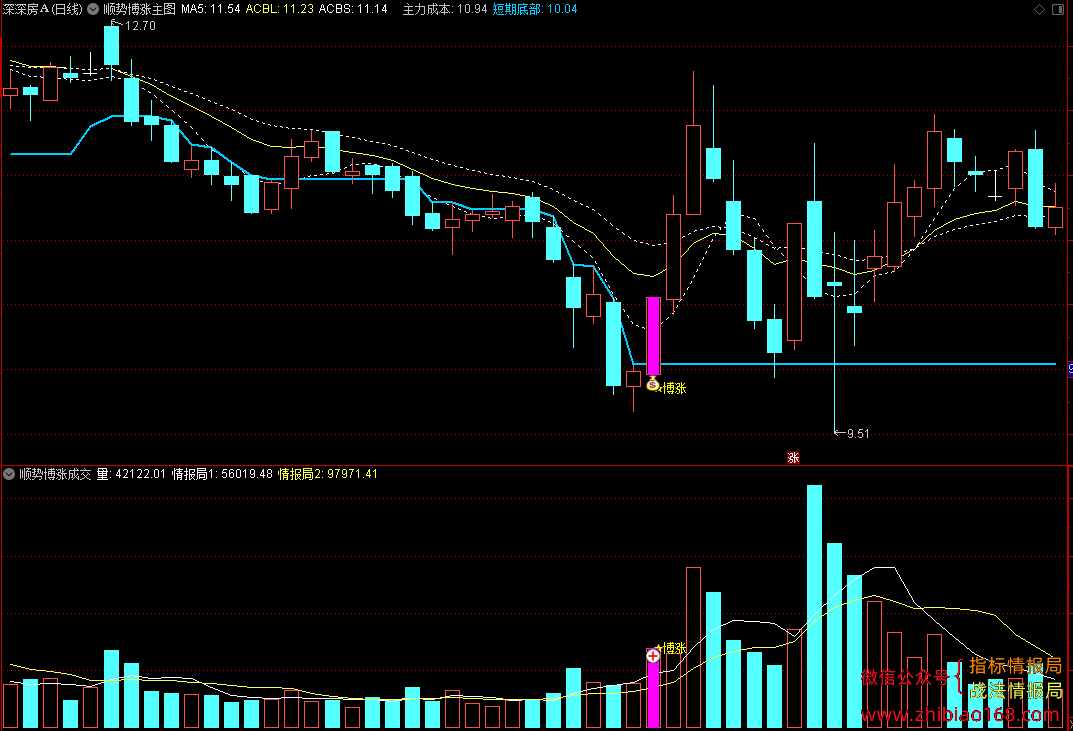Viewport: 1073px width, 731px height.
Task: Click the magenta candlestick in price chart
Action: point(654,336)
